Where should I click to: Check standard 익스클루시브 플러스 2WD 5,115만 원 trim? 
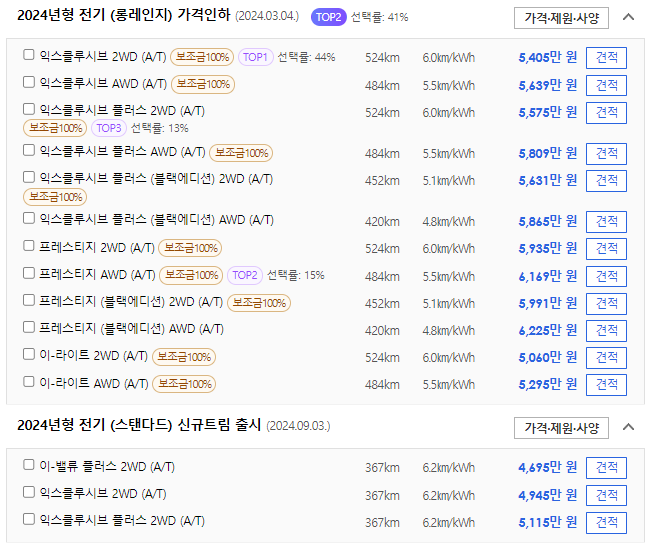coord(28,519)
